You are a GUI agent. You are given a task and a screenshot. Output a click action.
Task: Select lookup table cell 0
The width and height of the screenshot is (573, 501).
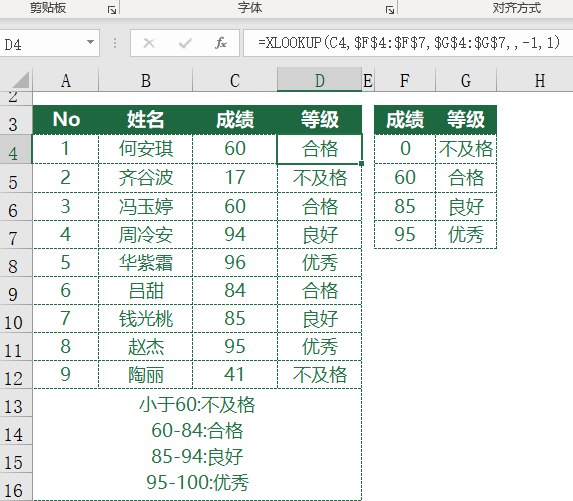[x=405, y=149]
